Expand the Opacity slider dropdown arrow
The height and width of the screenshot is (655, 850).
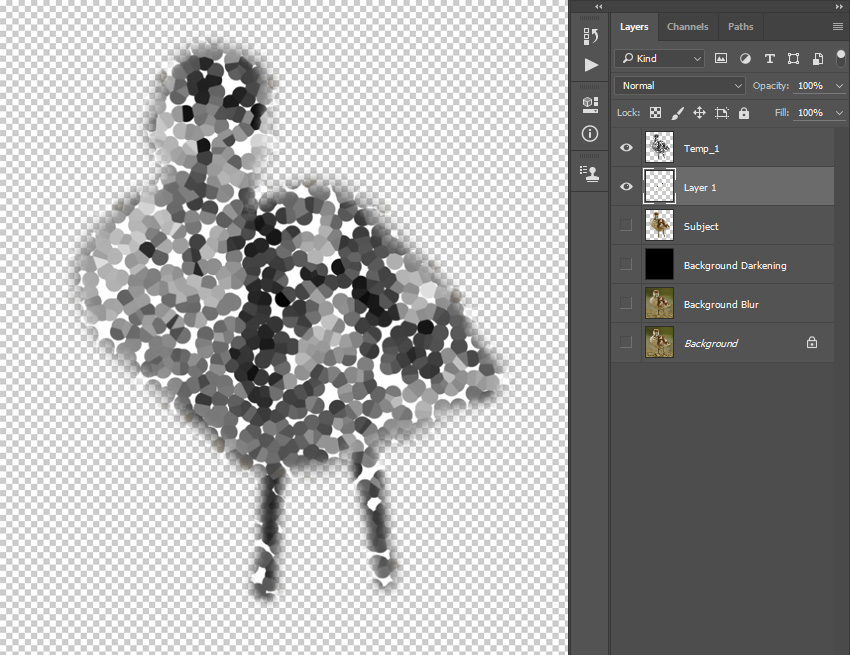(x=839, y=86)
